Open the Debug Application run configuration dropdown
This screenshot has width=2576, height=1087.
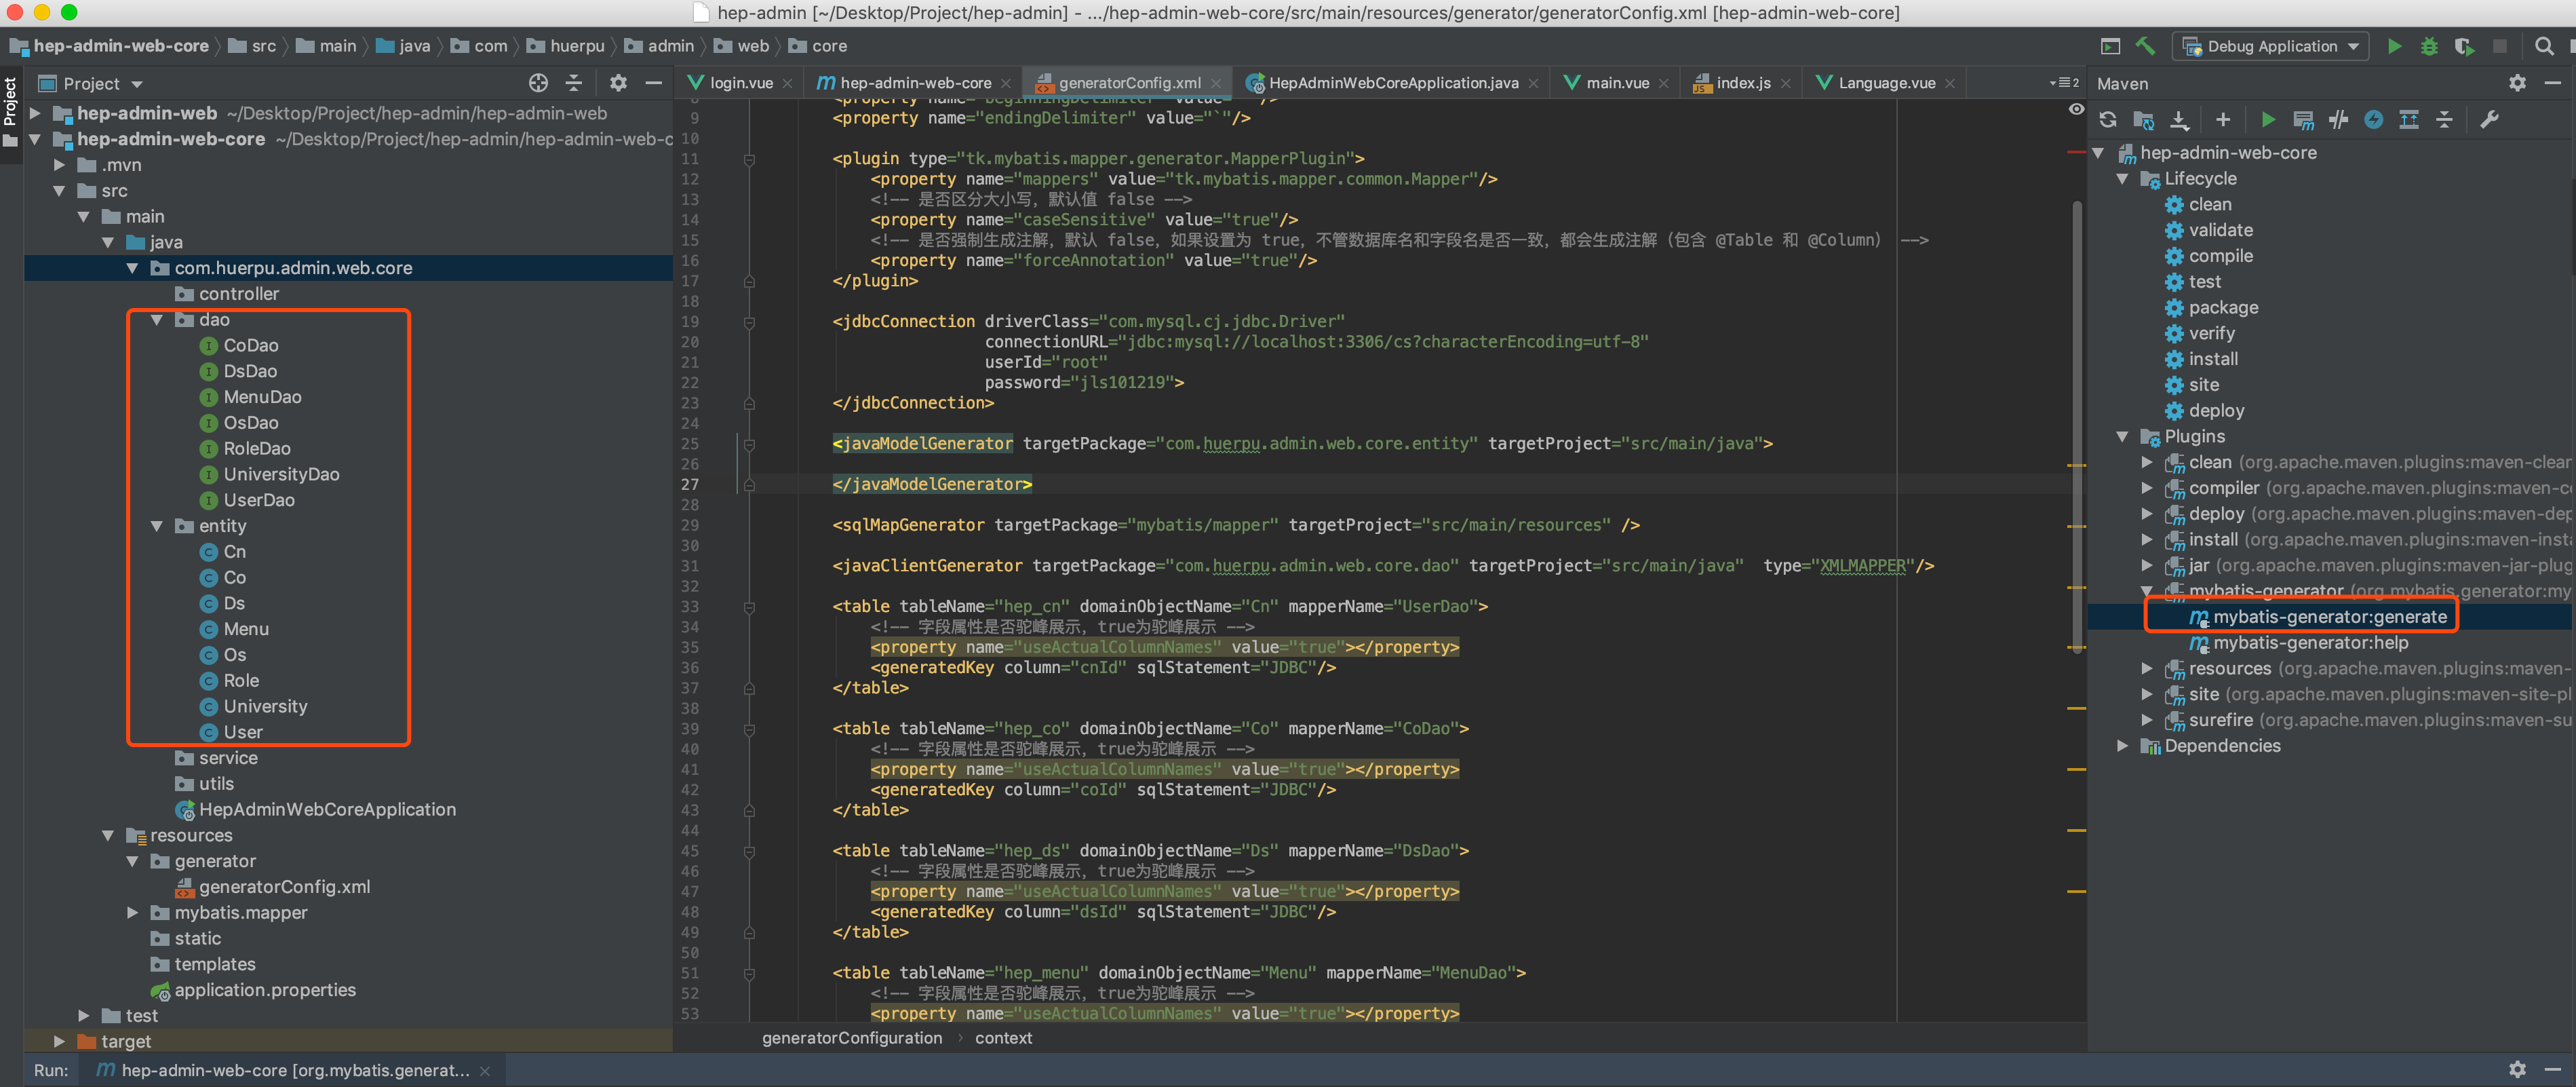(2271, 46)
